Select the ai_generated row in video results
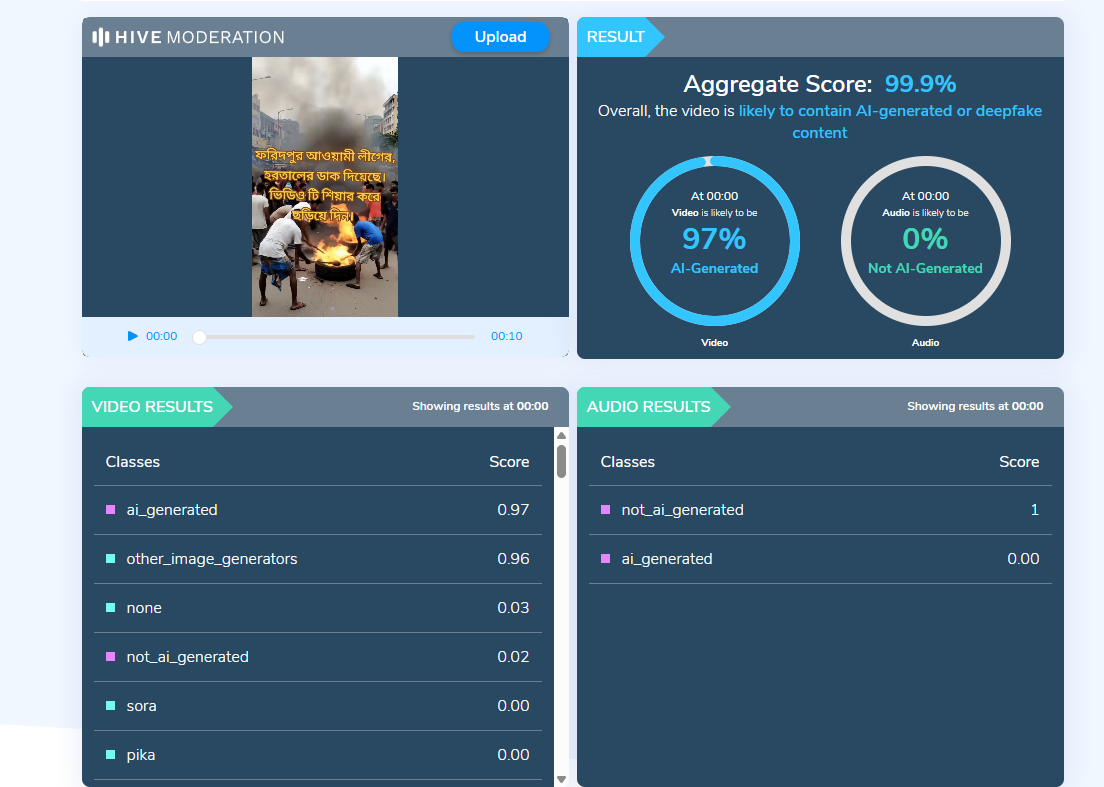Viewport: 1104px width, 787px height. (318, 510)
